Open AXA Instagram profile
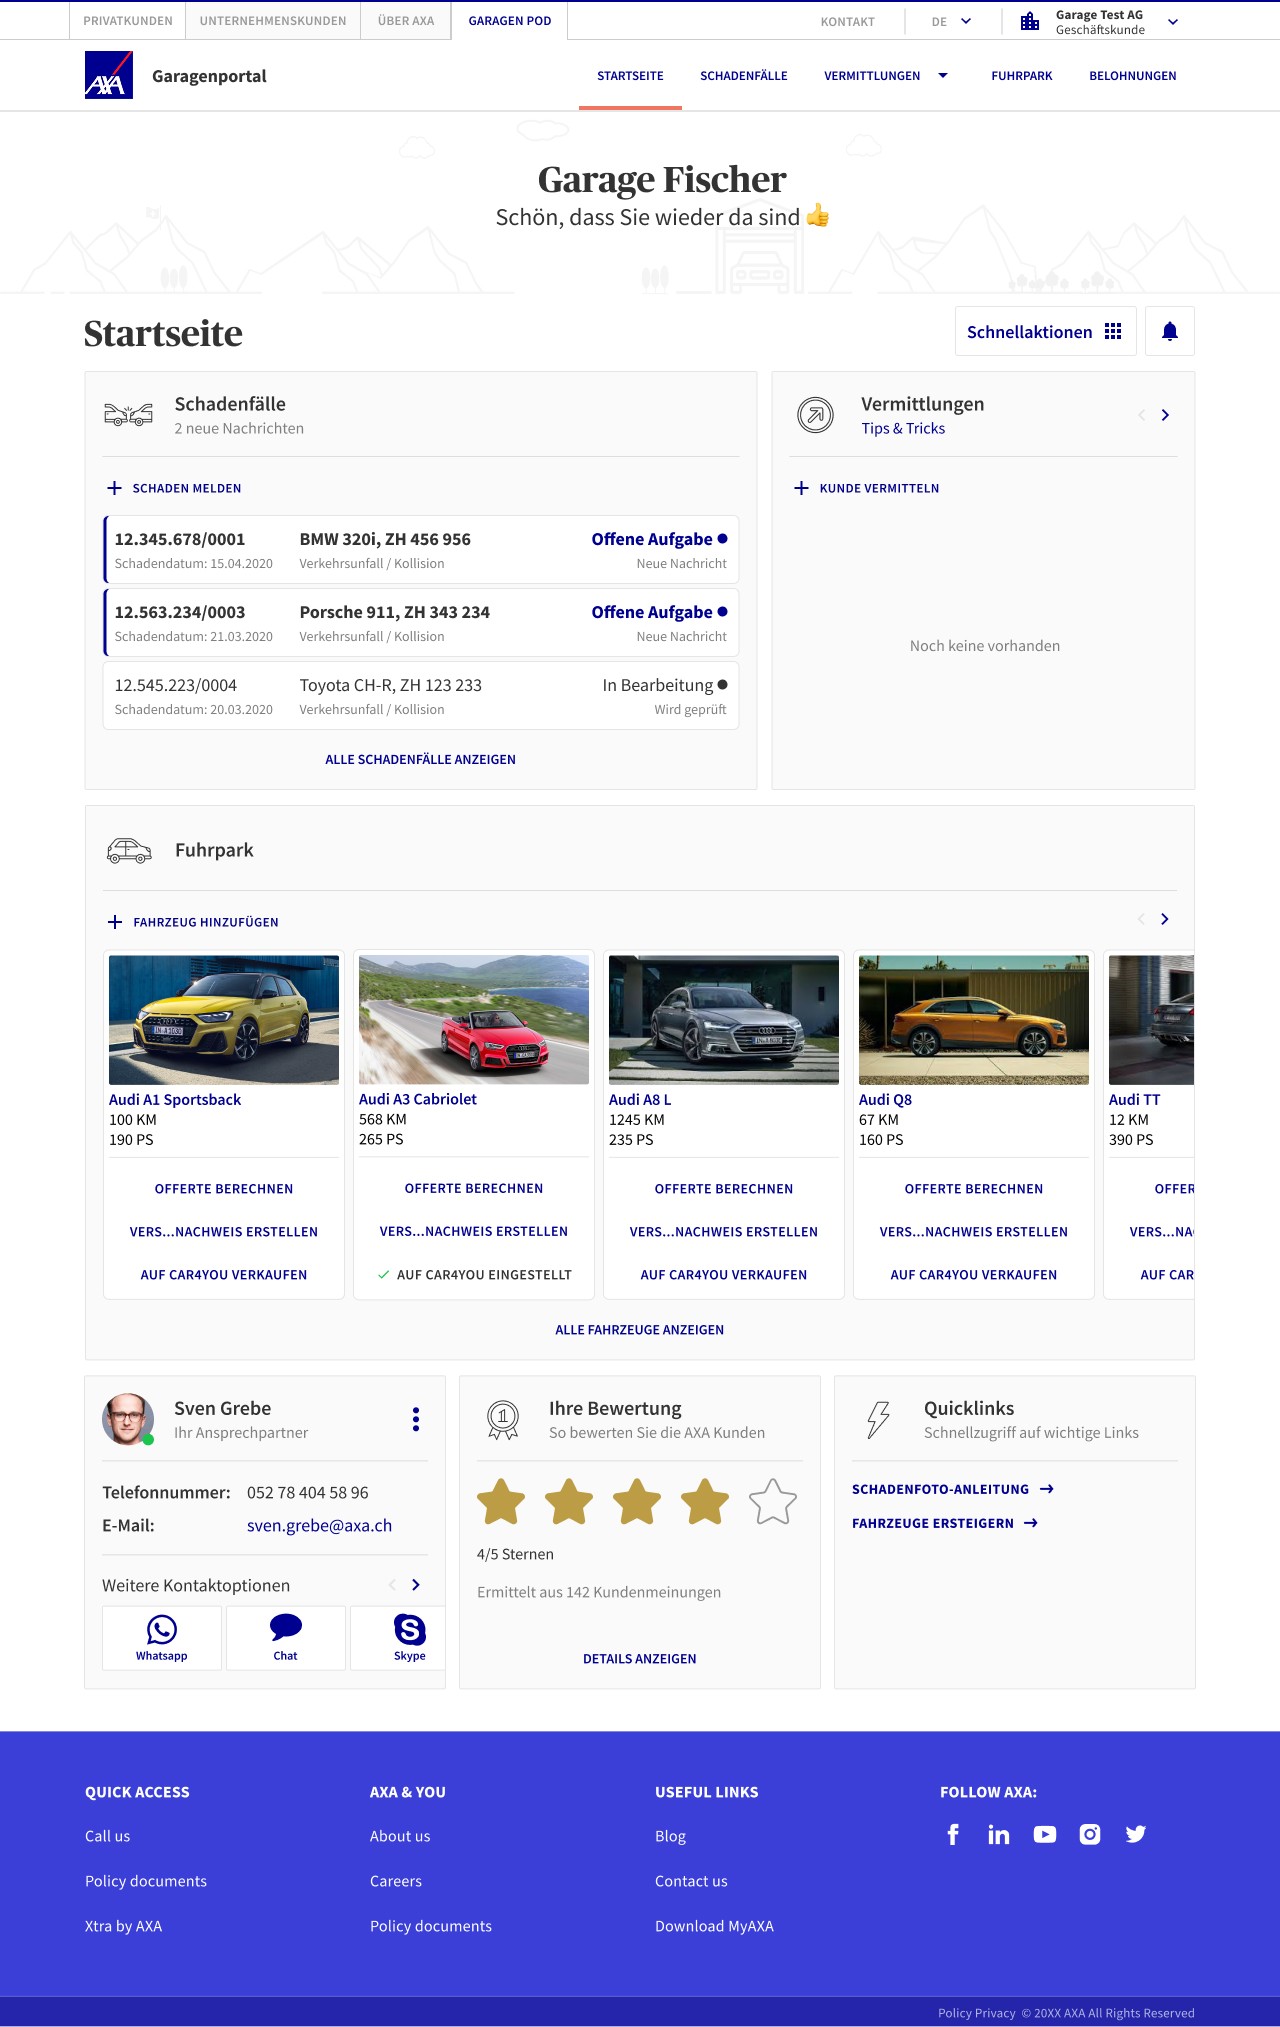1280x2027 pixels. point(1090,1834)
